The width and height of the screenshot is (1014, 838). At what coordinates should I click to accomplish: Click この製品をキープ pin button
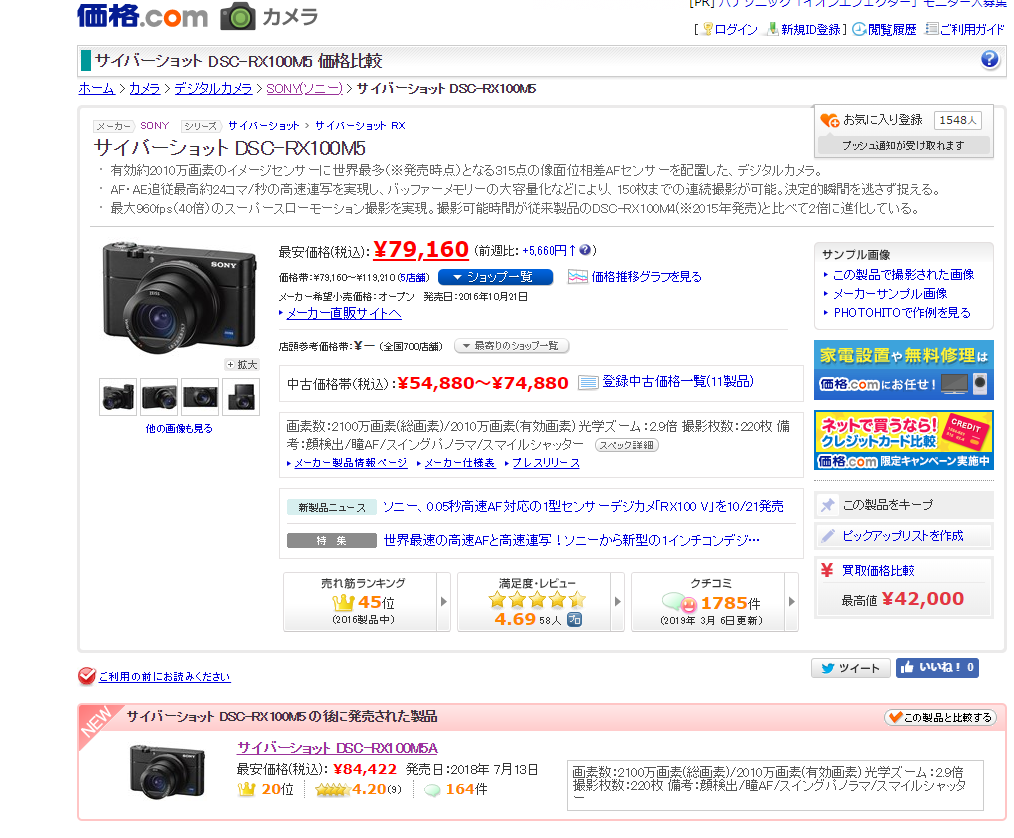(x=903, y=505)
